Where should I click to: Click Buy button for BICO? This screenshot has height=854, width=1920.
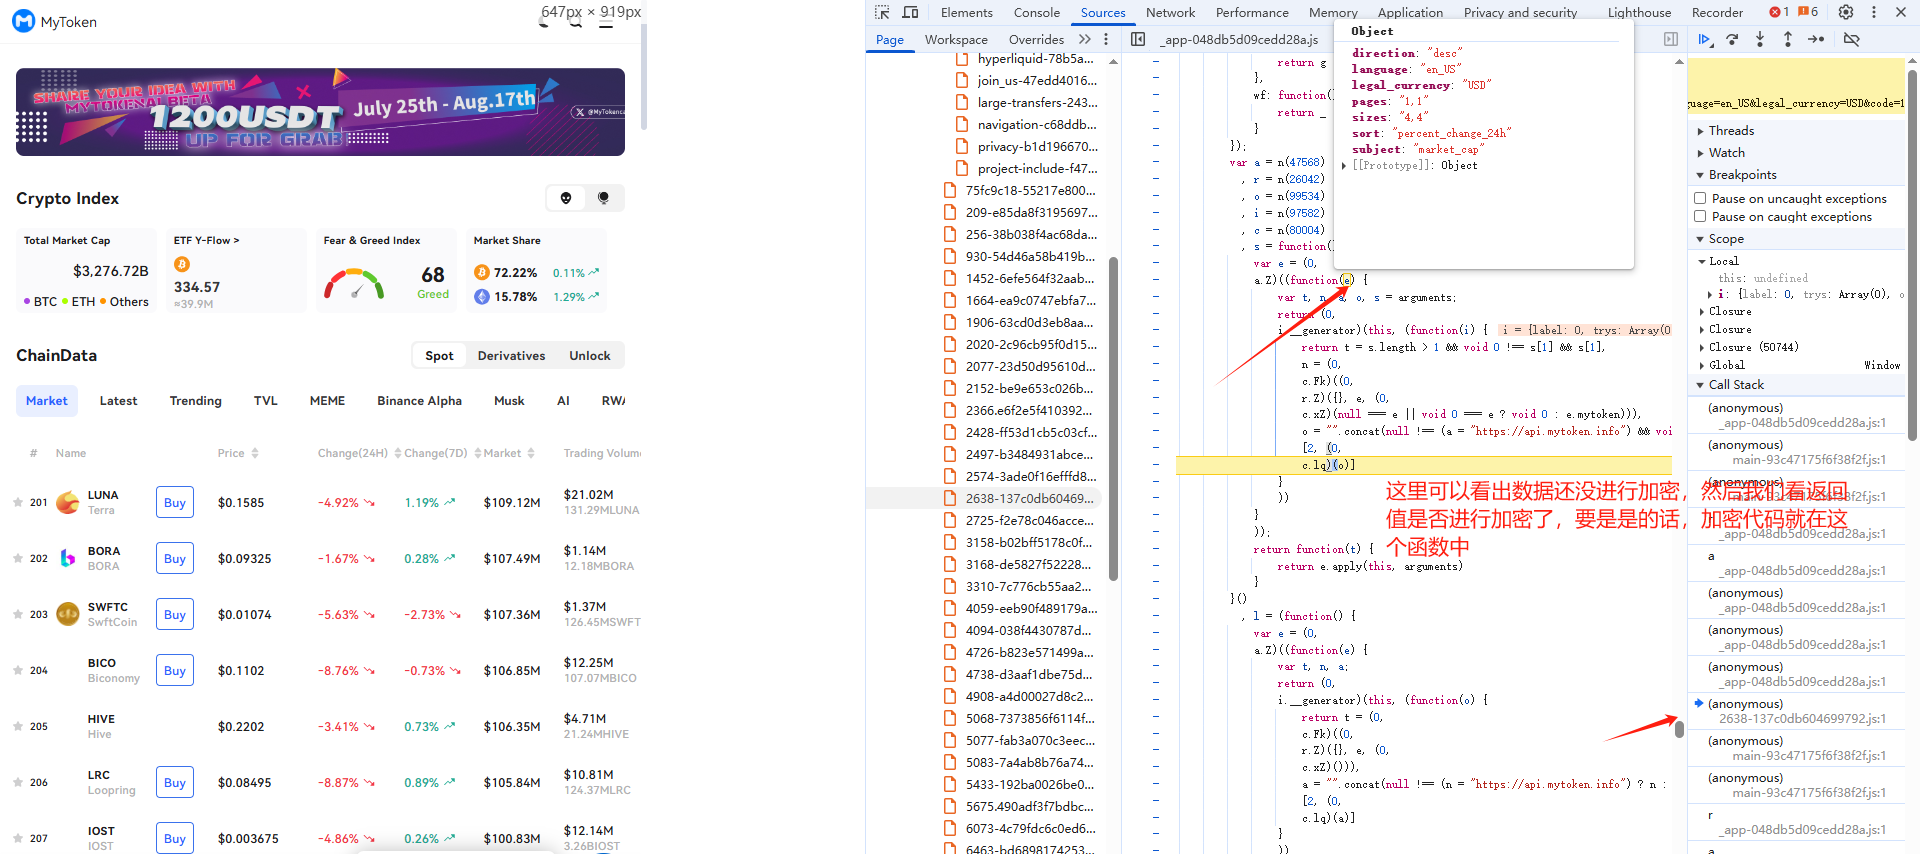point(175,670)
